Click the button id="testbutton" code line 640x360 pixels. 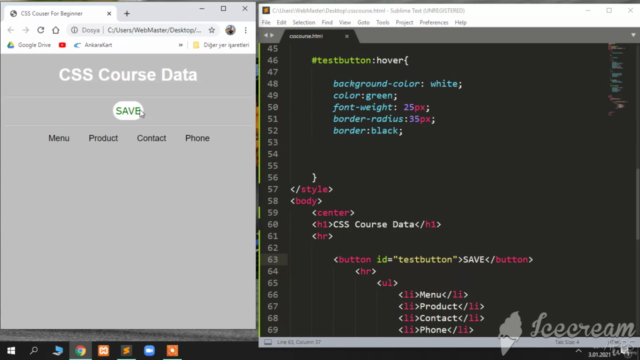pyautogui.click(x=433, y=260)
